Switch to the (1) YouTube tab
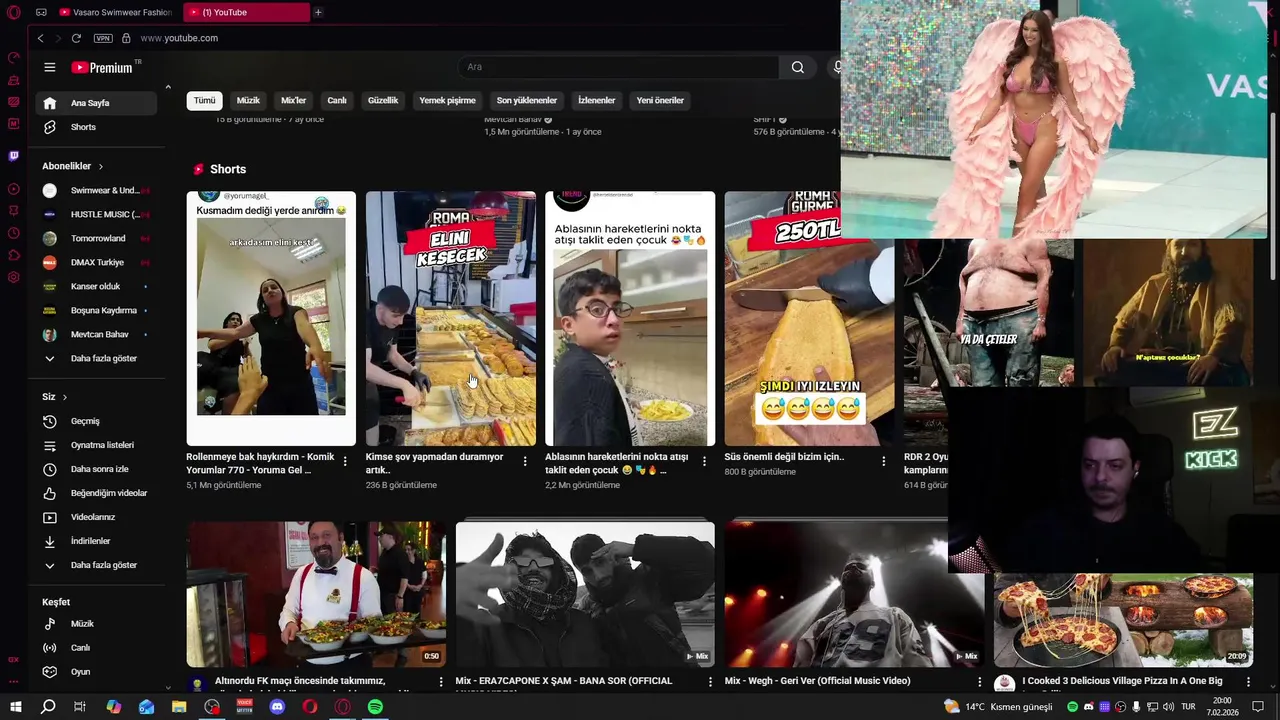 pos(246,12)
